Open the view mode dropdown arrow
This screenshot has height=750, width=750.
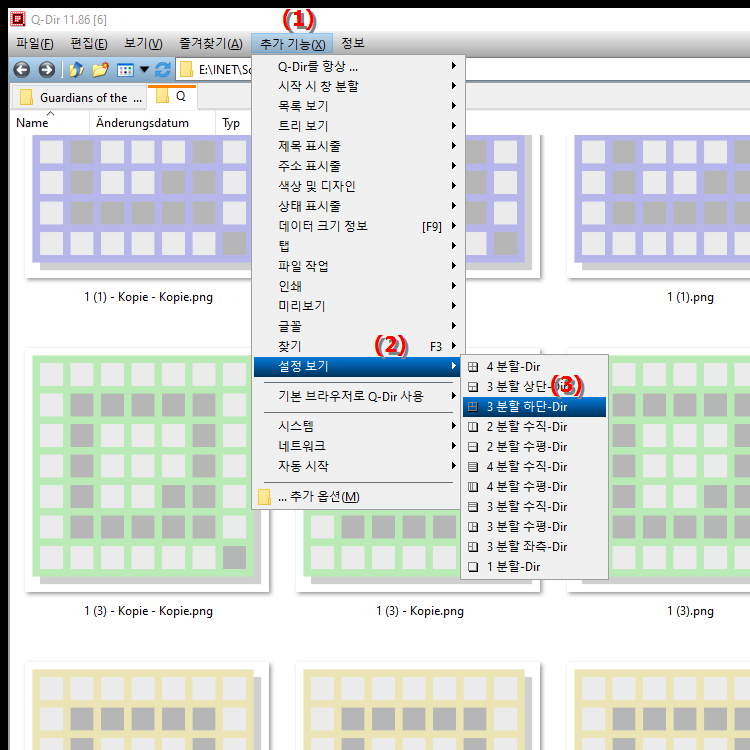click(144, 70)
